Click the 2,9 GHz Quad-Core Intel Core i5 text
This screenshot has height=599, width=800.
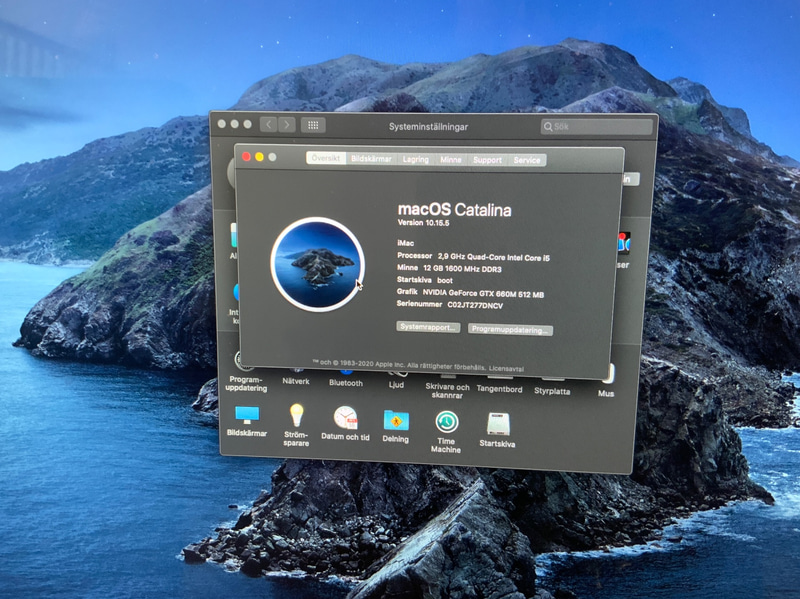point(494,257)
